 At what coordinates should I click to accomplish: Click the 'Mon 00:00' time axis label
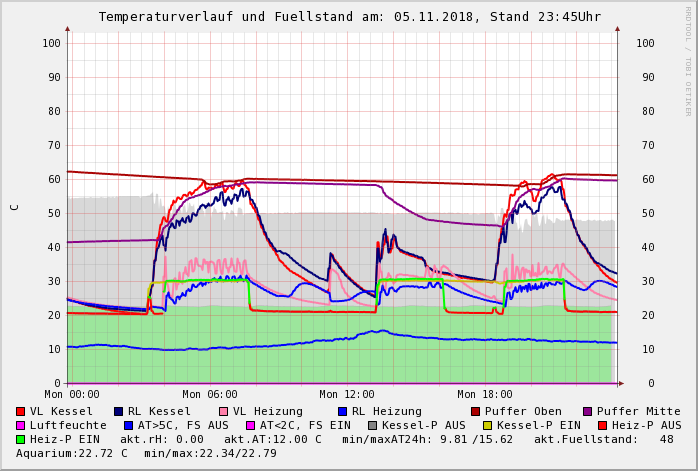tap(72, 395)
